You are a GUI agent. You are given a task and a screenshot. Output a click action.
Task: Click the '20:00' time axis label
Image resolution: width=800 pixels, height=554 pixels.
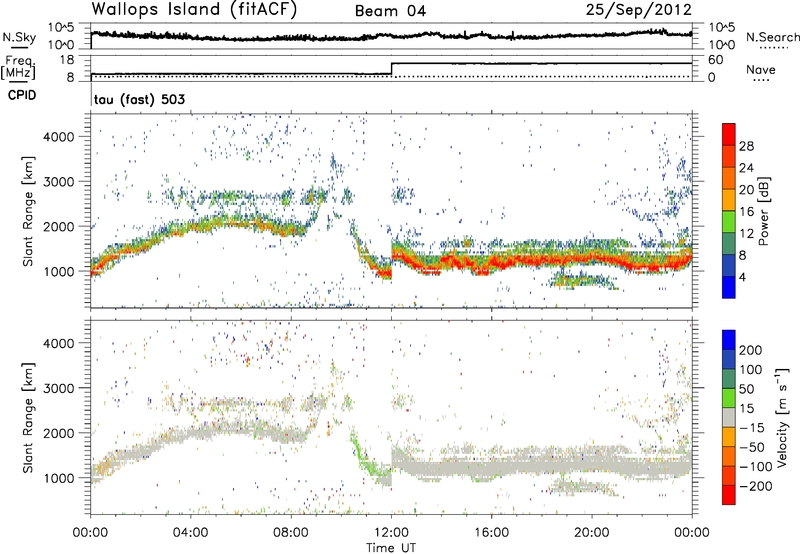pyautogui.click(x=592, y=533)
